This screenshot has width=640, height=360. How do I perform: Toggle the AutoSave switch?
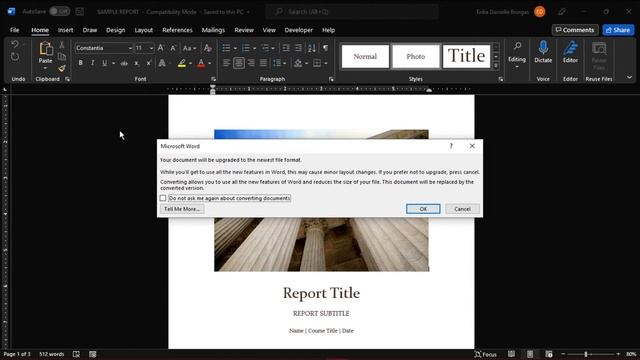60,11
